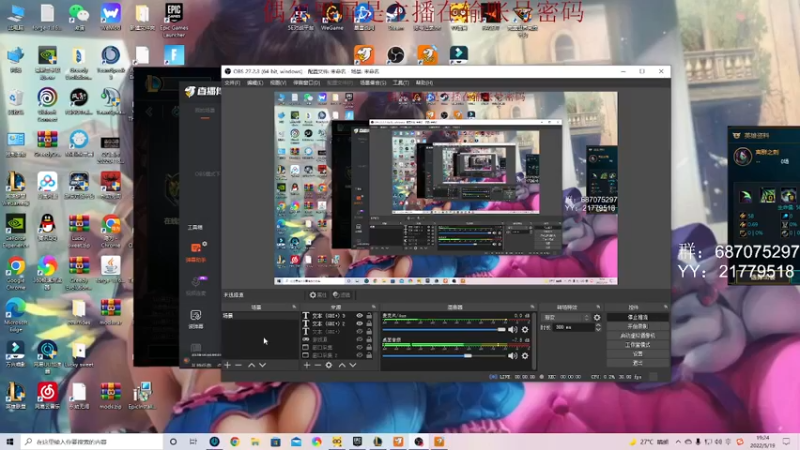Toggle lock on 窗口采集 2 source

(x=369, y=355)
